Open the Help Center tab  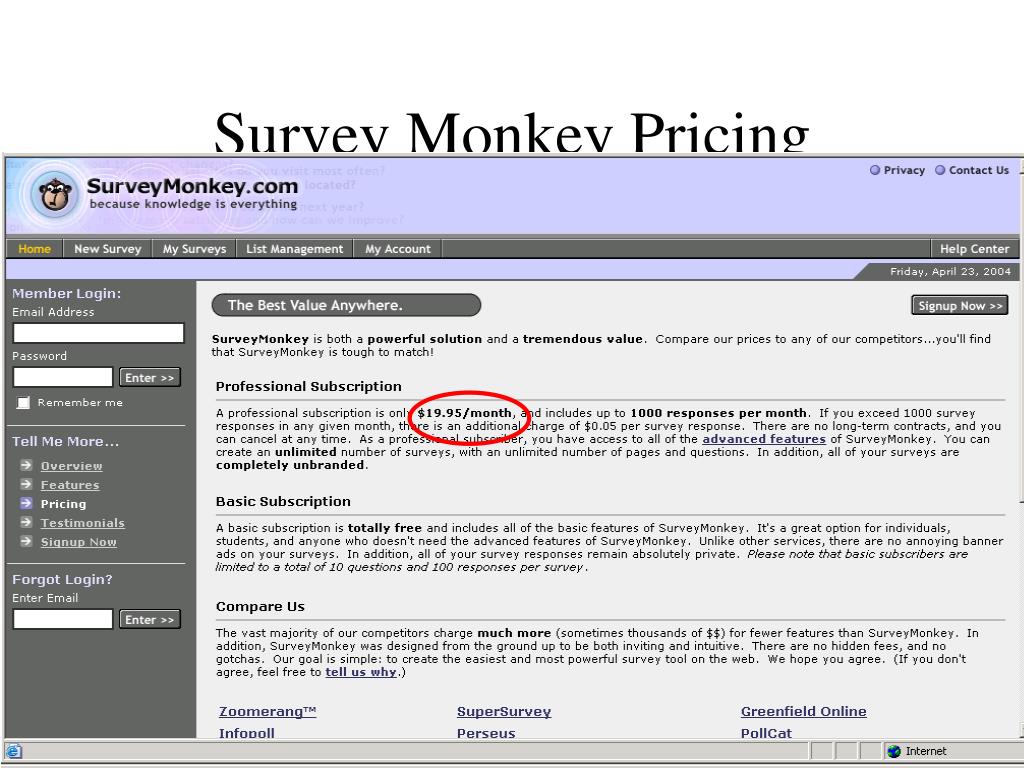[974, 249]
